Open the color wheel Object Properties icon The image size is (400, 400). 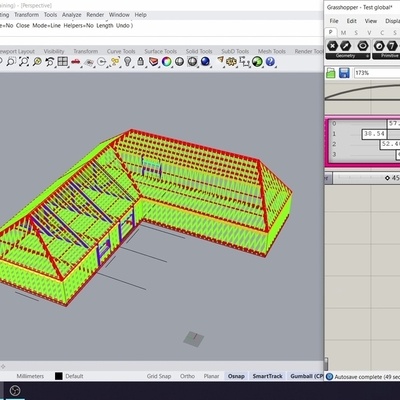[x=166, y=62]
